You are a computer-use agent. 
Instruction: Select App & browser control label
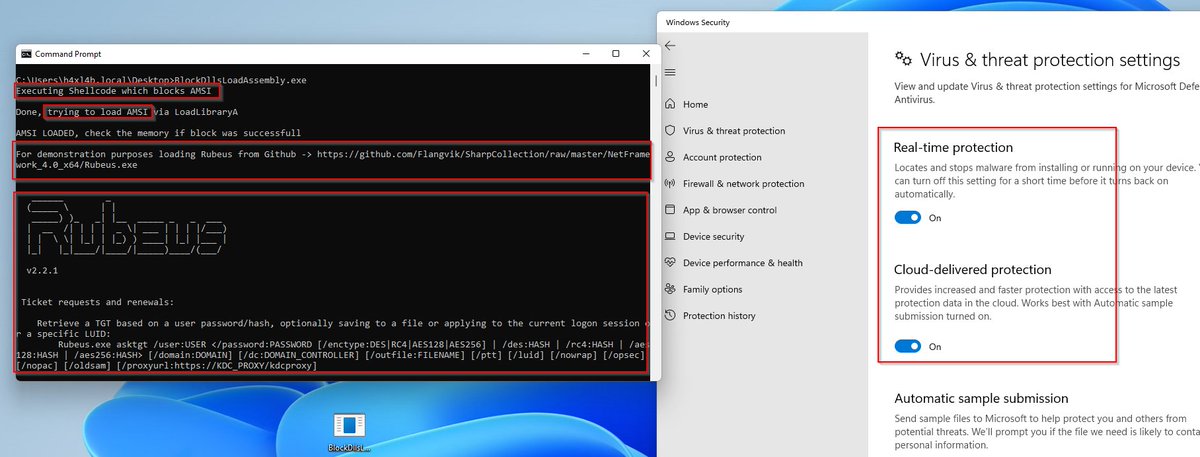[x=730, y=210]
